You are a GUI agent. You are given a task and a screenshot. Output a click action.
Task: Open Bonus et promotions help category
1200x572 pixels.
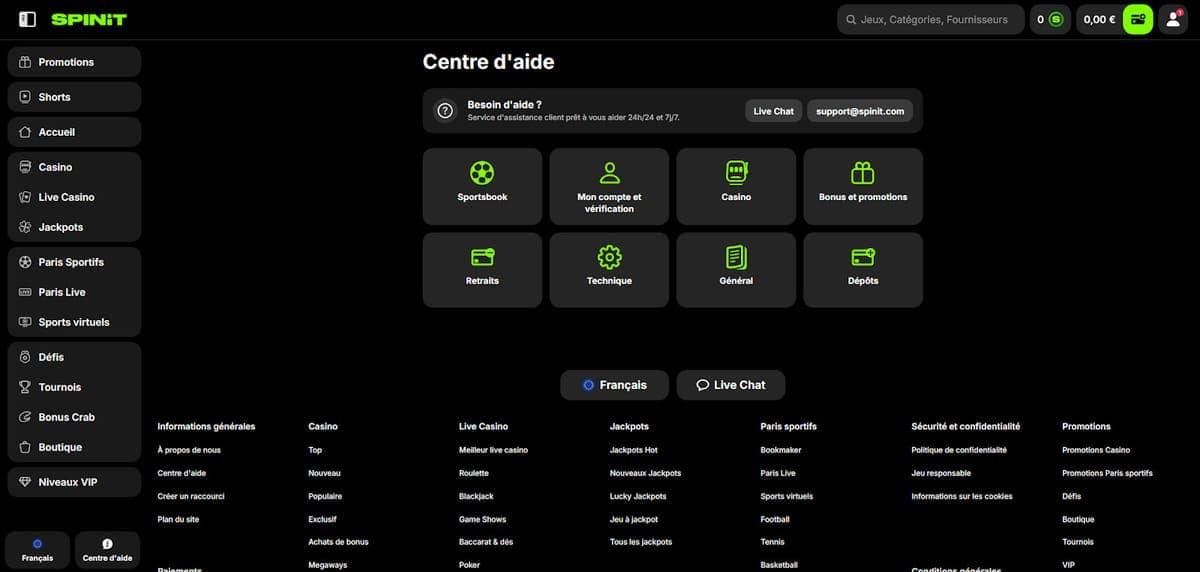coord(863,186)
